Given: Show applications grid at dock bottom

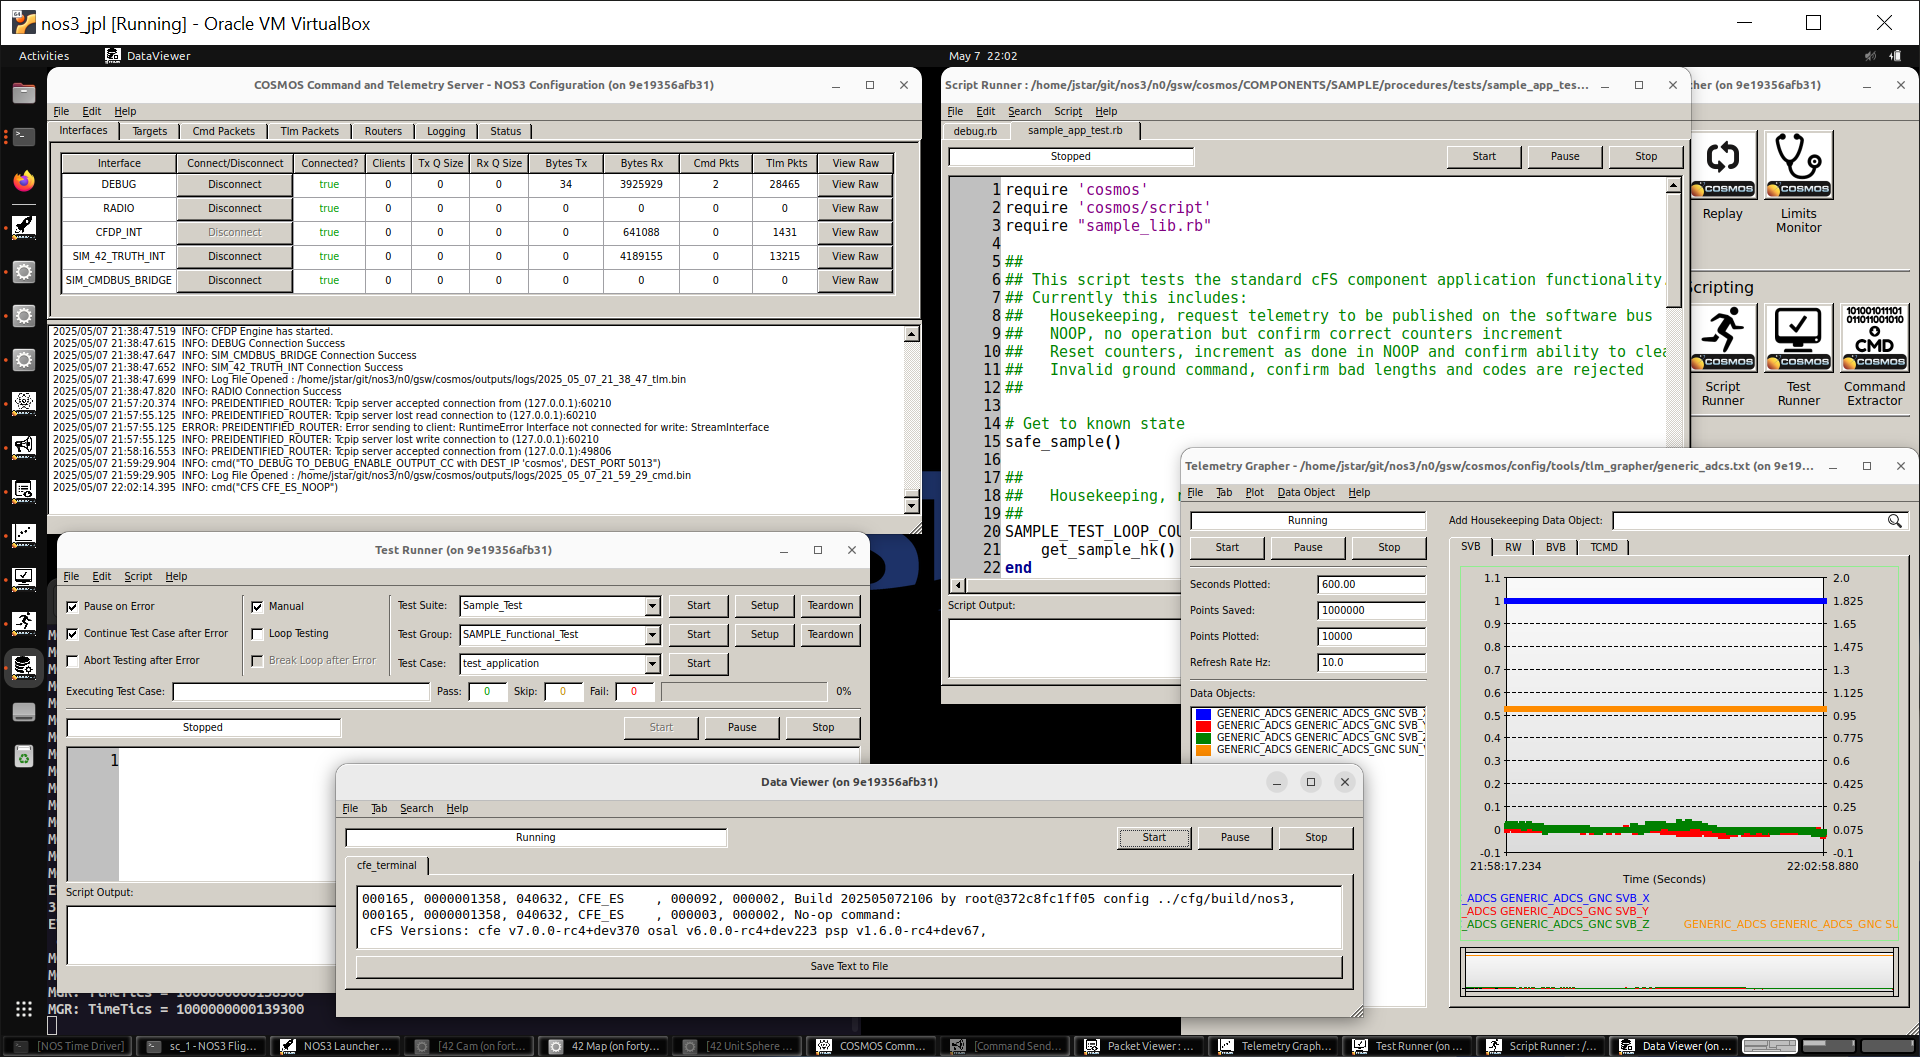Looking at the screenshot, I should (24, 1009).
